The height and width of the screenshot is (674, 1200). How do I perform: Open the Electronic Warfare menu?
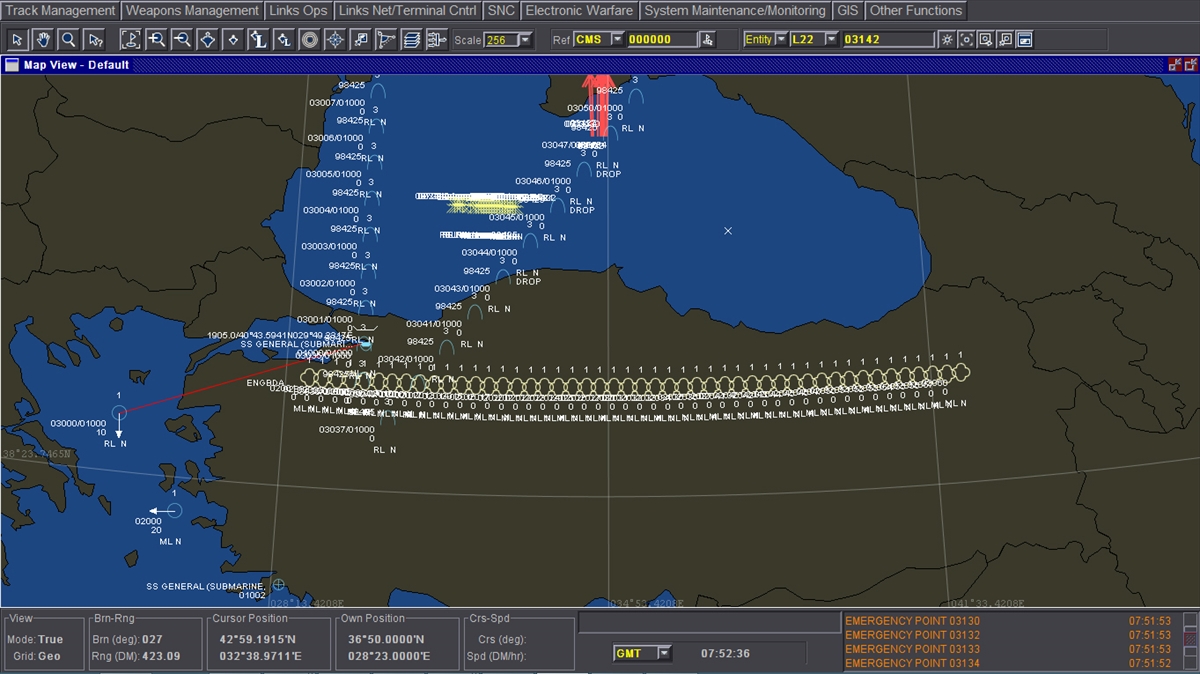(579, 11)
